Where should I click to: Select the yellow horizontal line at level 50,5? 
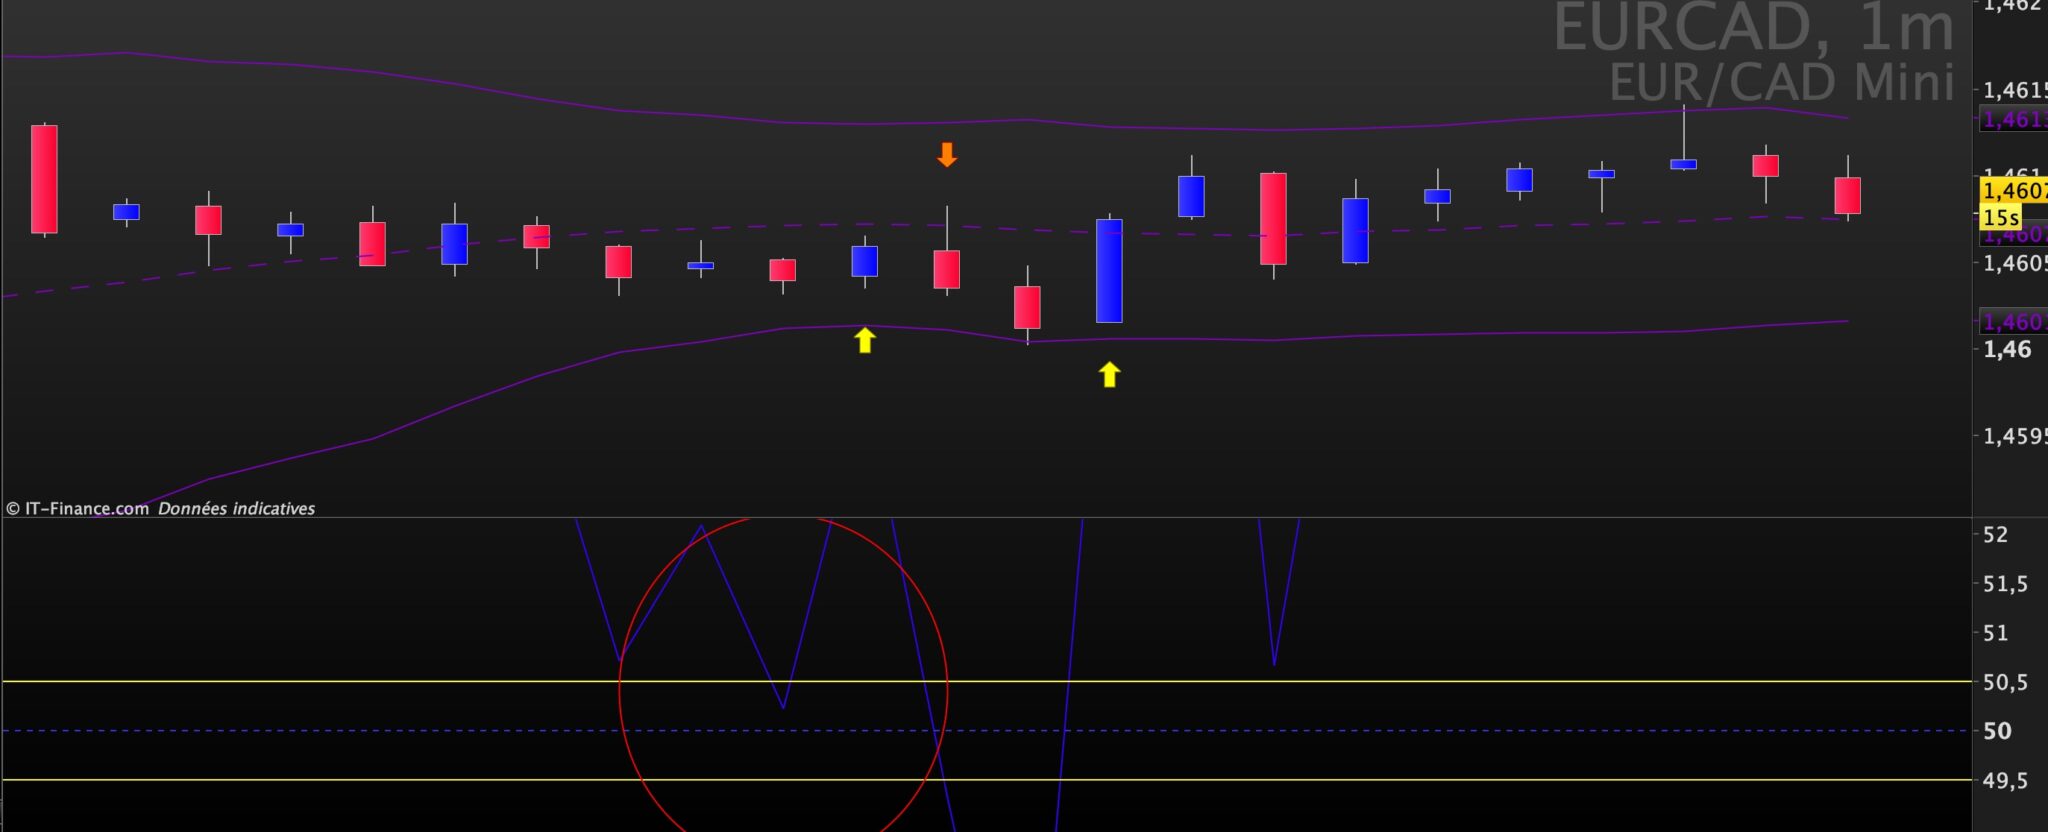click(x=986, y=682)
